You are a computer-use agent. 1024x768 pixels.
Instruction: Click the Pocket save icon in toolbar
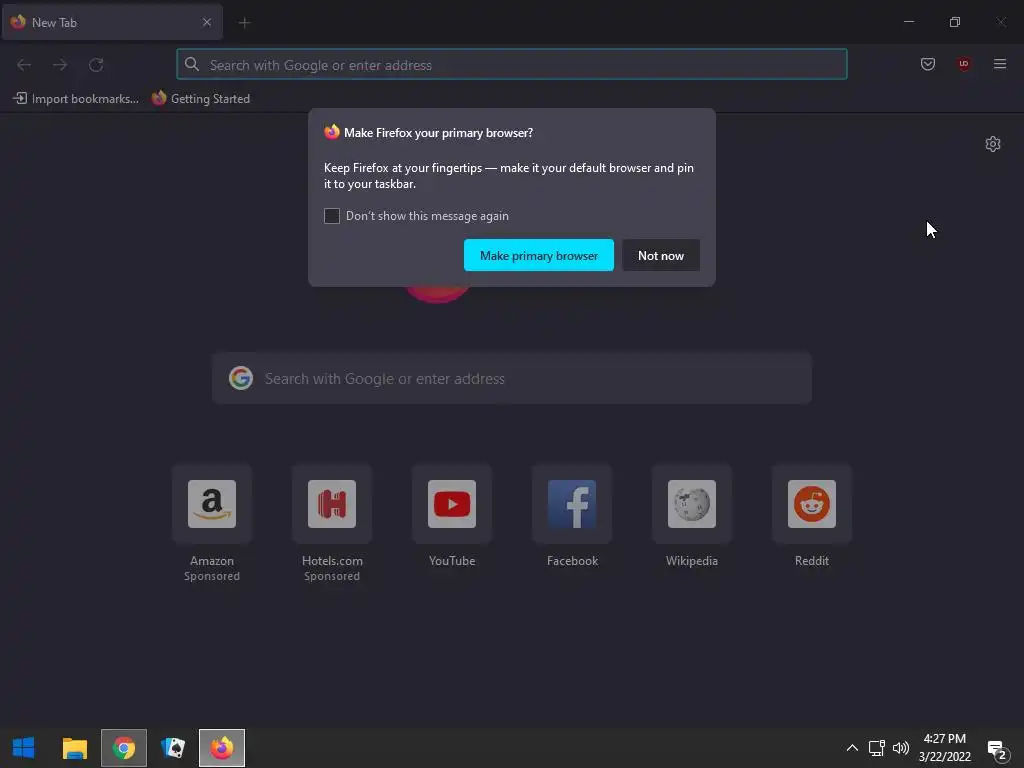point(927,64)
